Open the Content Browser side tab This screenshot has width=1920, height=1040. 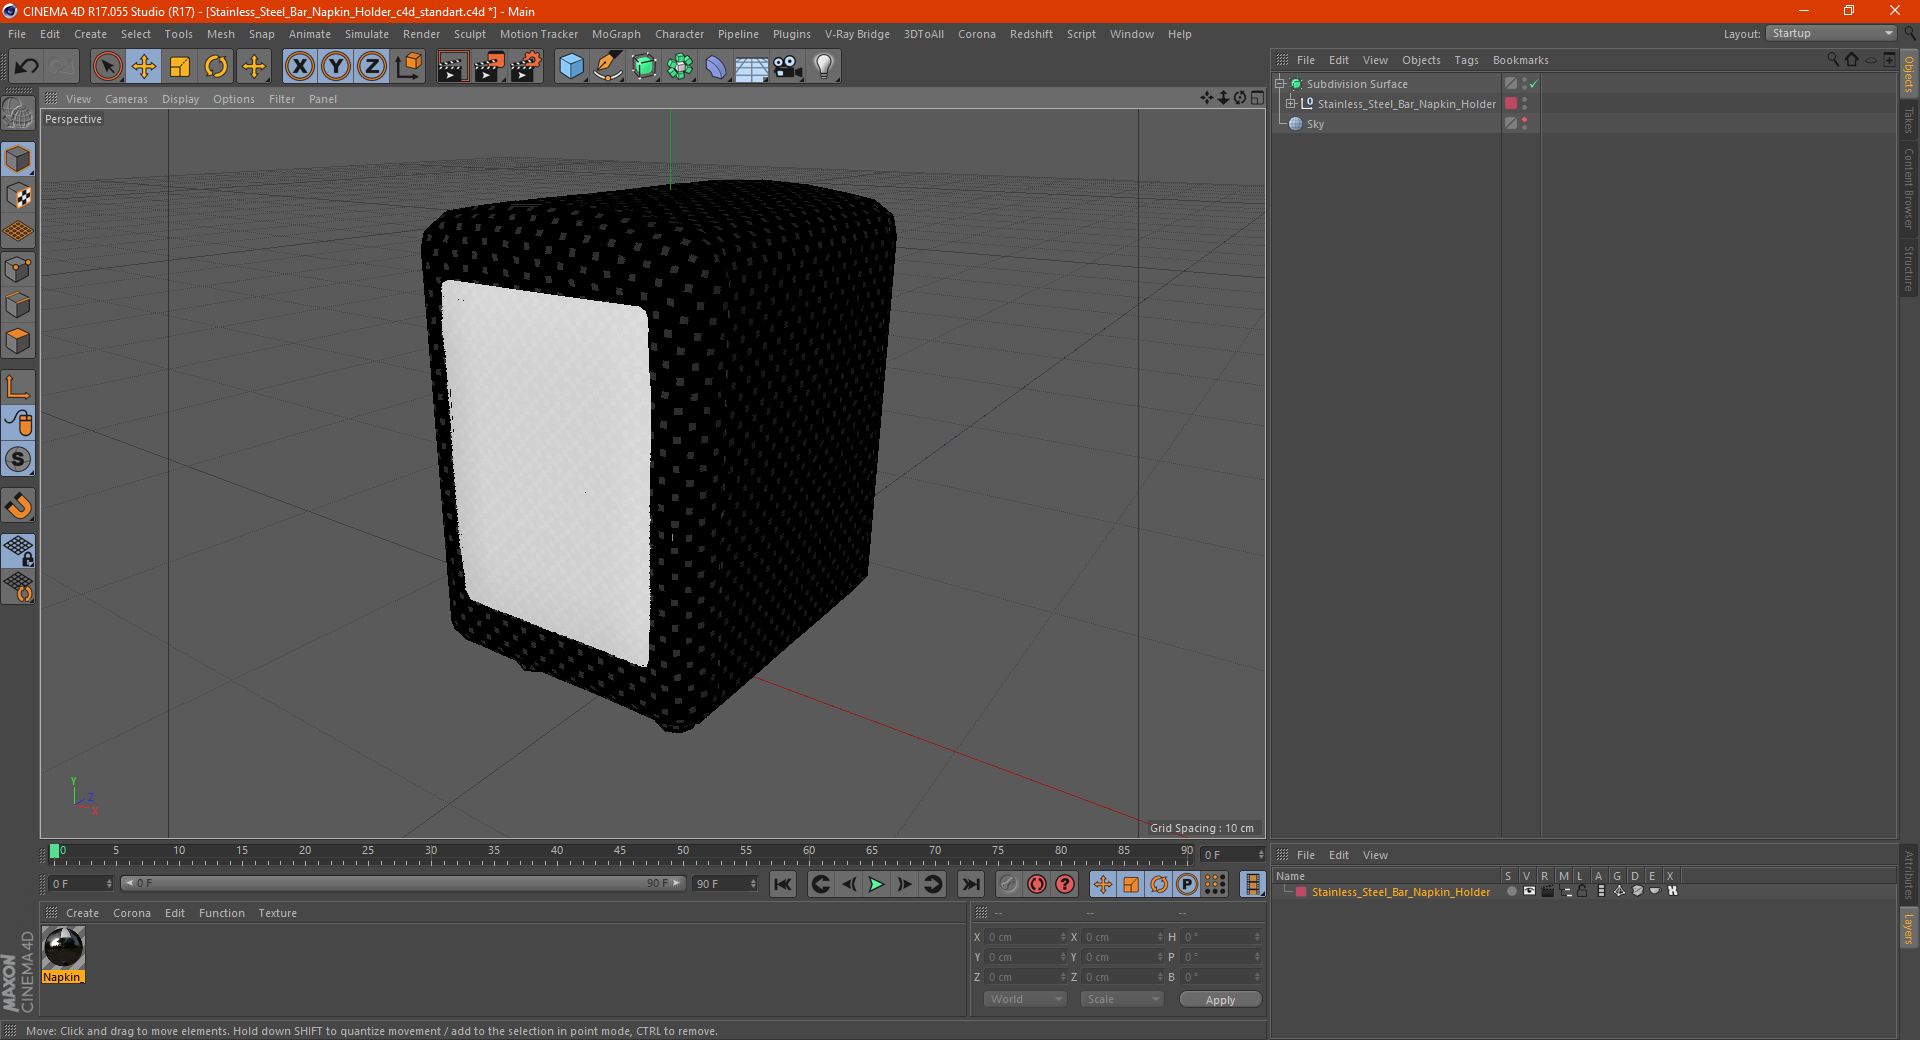(x=1909, y=188)
